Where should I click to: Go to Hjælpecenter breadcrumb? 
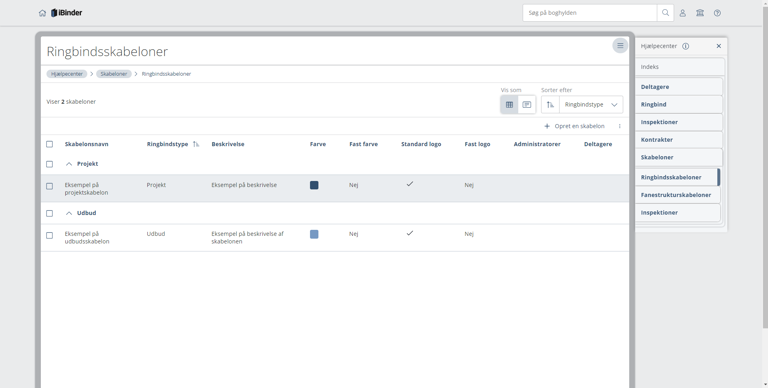(x=67, y=74)
